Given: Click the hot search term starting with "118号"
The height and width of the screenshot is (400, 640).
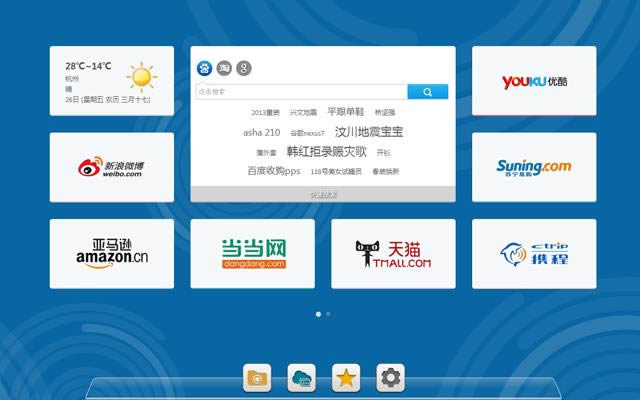Looking at the screenshot, I should (336, 172).
